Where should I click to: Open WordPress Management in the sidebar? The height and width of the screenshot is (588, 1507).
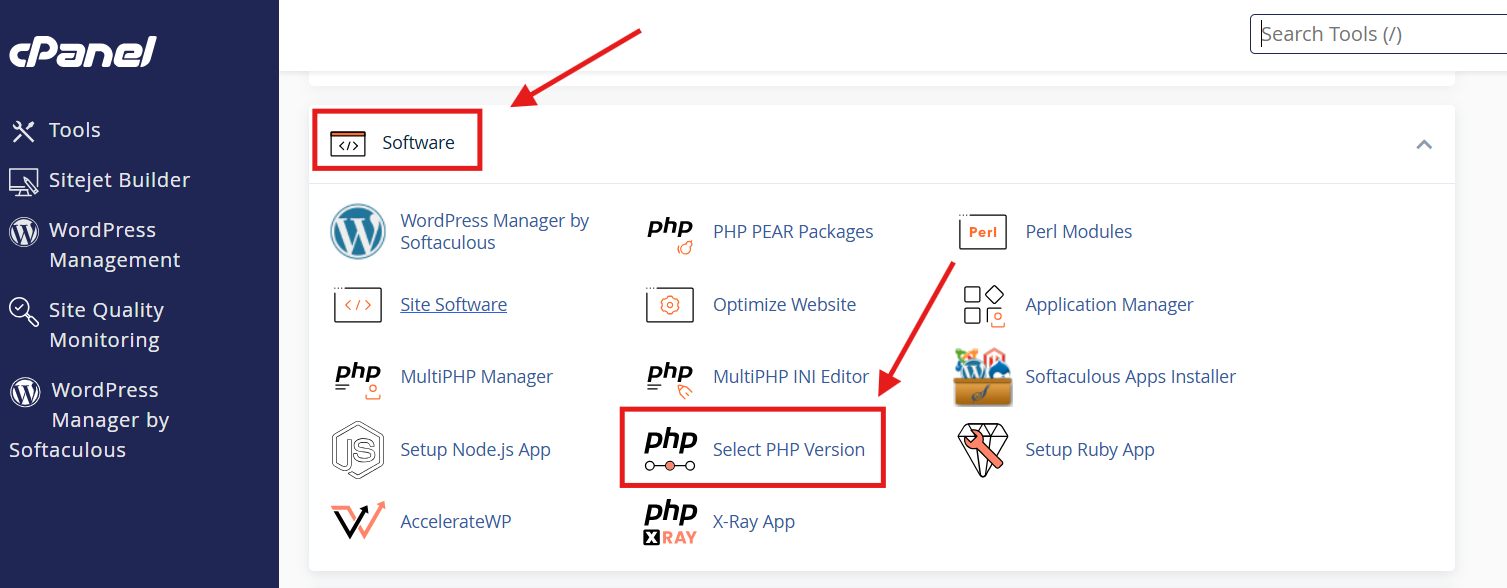click(114, 245)
